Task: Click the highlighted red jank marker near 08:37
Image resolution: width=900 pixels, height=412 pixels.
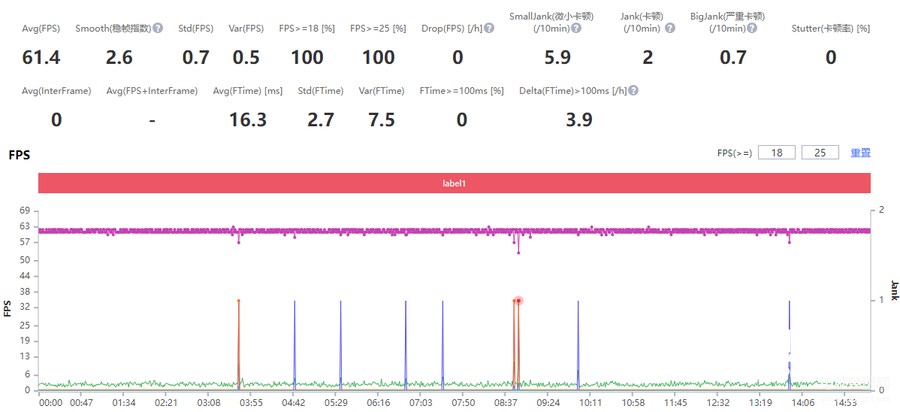Action: click(518, 300)
